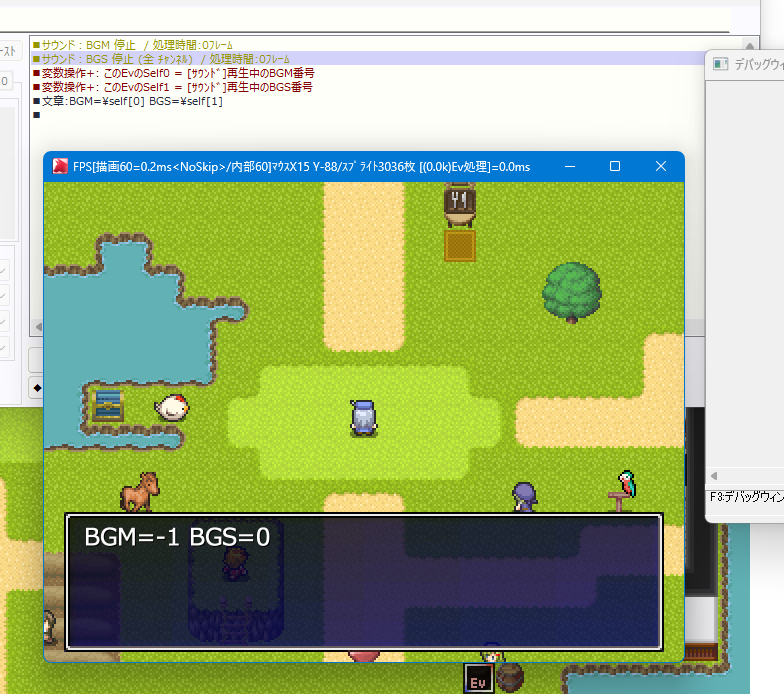
Task: Maximize the game test window
Action: pyautogui.click(x=615, y=166)
